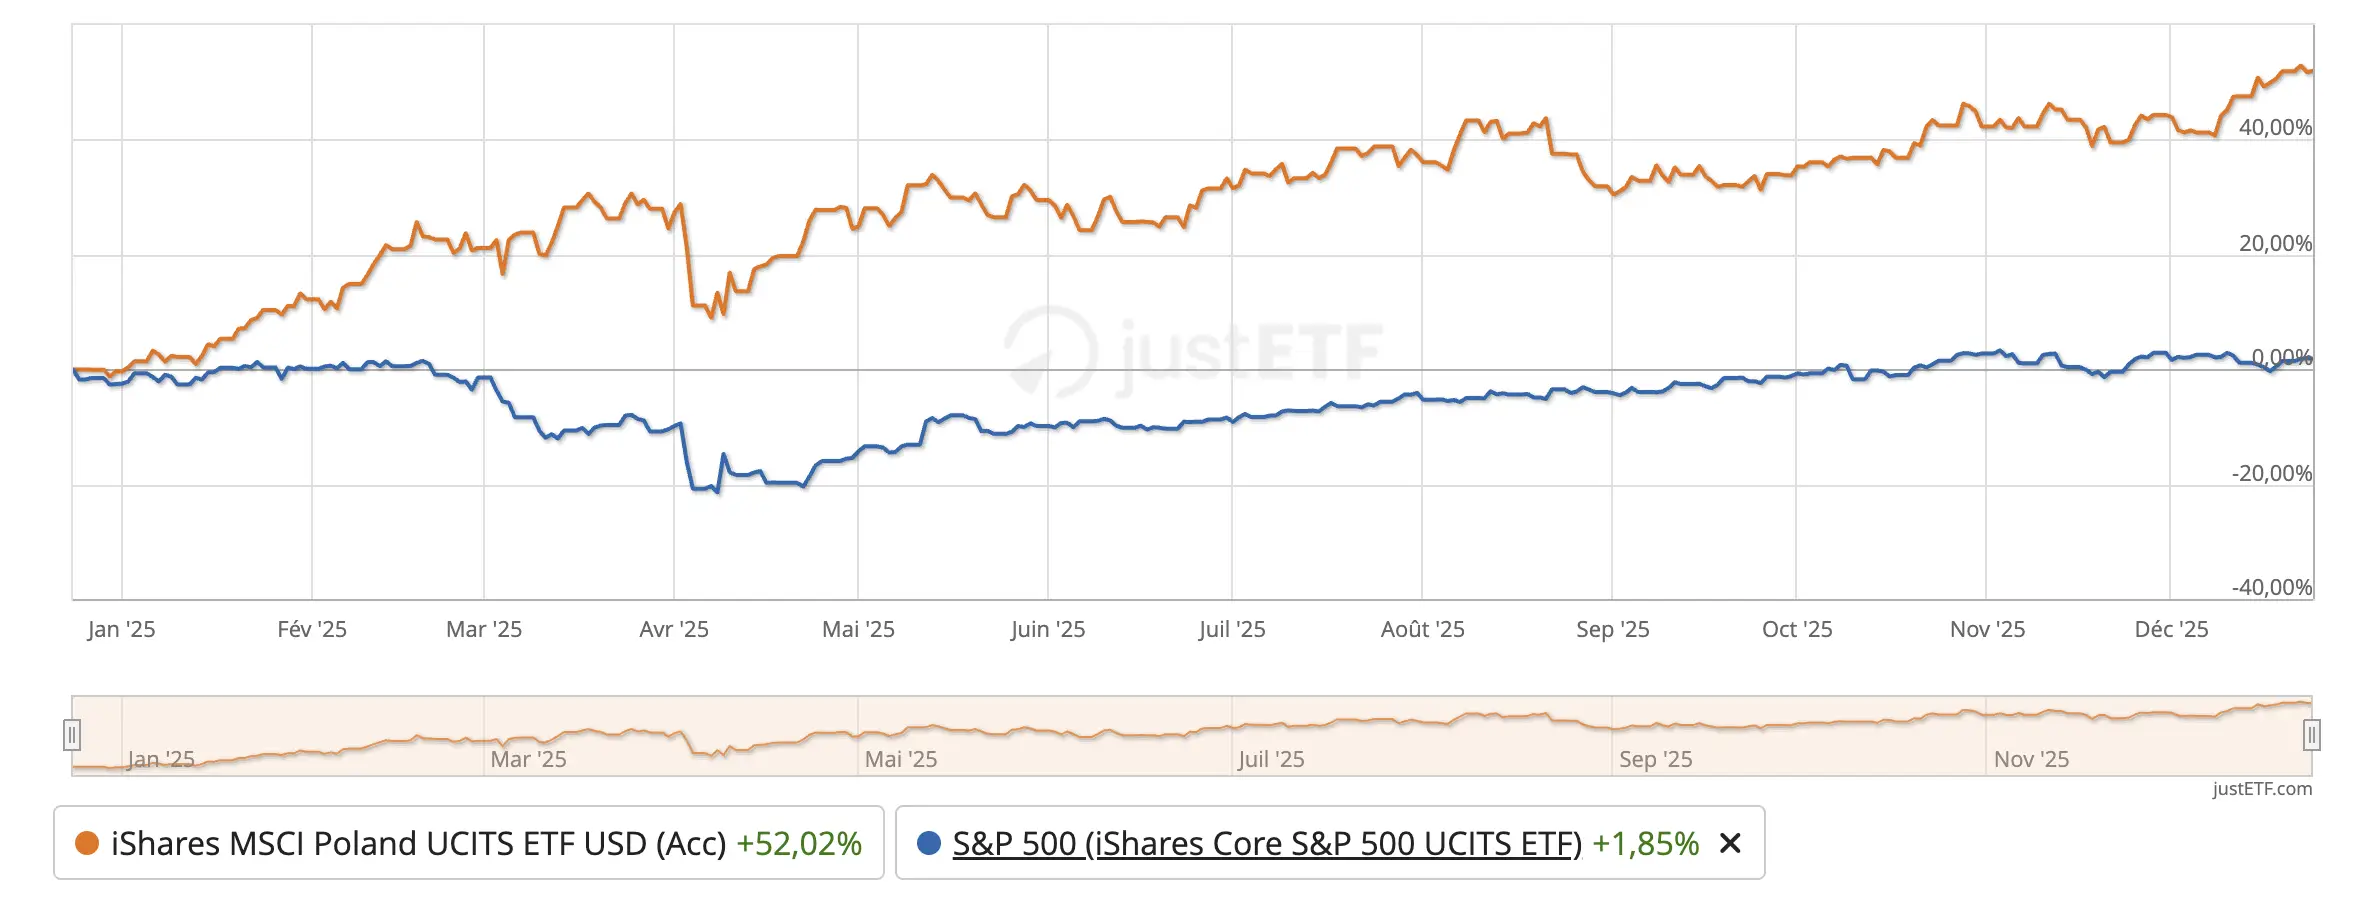Click the -20,00% y-axis label
2380x902 pixels.
pos(2272,473)
